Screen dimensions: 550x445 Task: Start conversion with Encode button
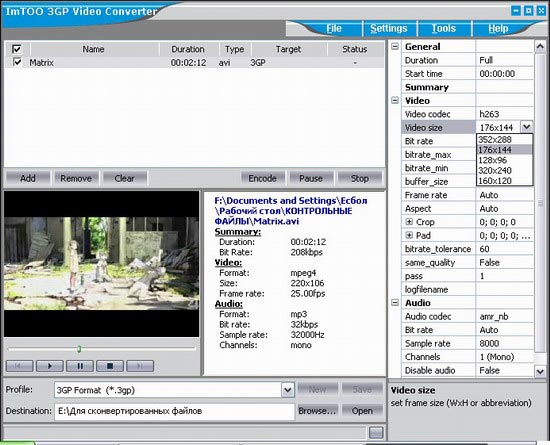[x=262, y=178]
